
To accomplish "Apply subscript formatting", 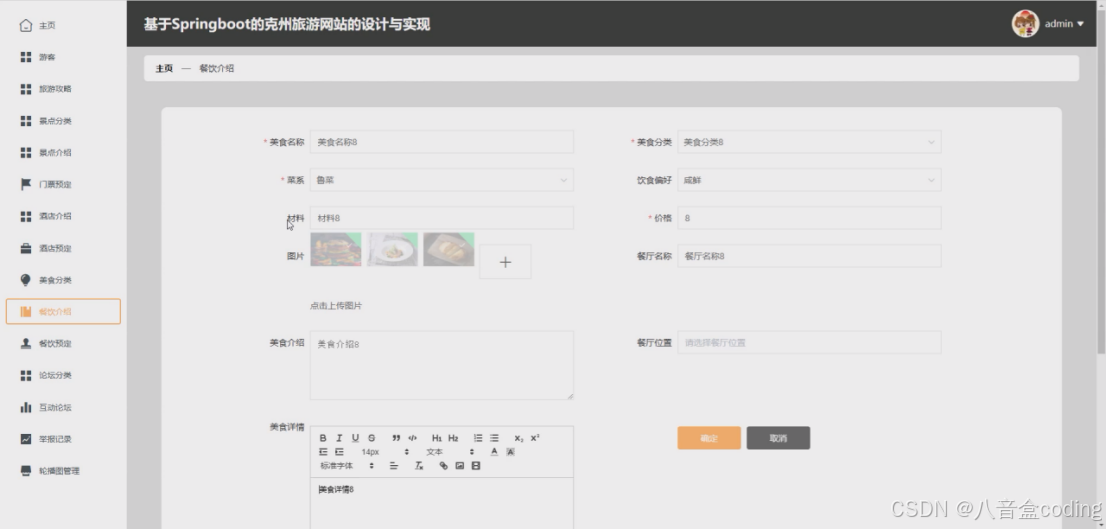I will (x=518, y=438).
